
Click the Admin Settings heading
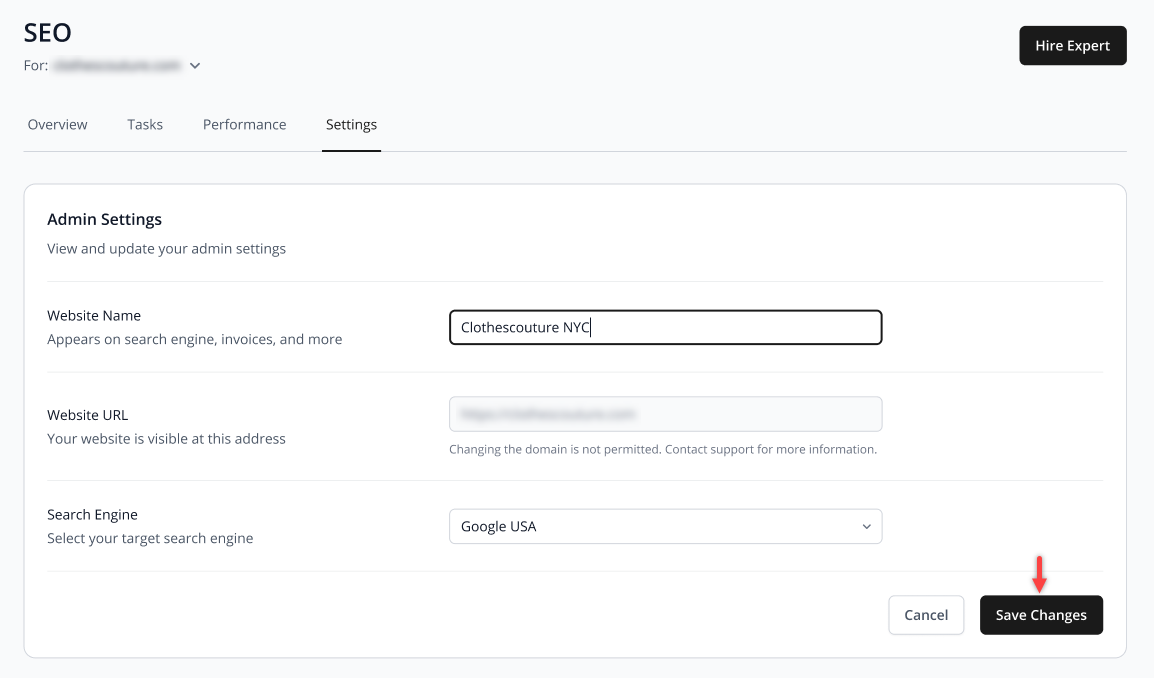click(x=105, y=219)
